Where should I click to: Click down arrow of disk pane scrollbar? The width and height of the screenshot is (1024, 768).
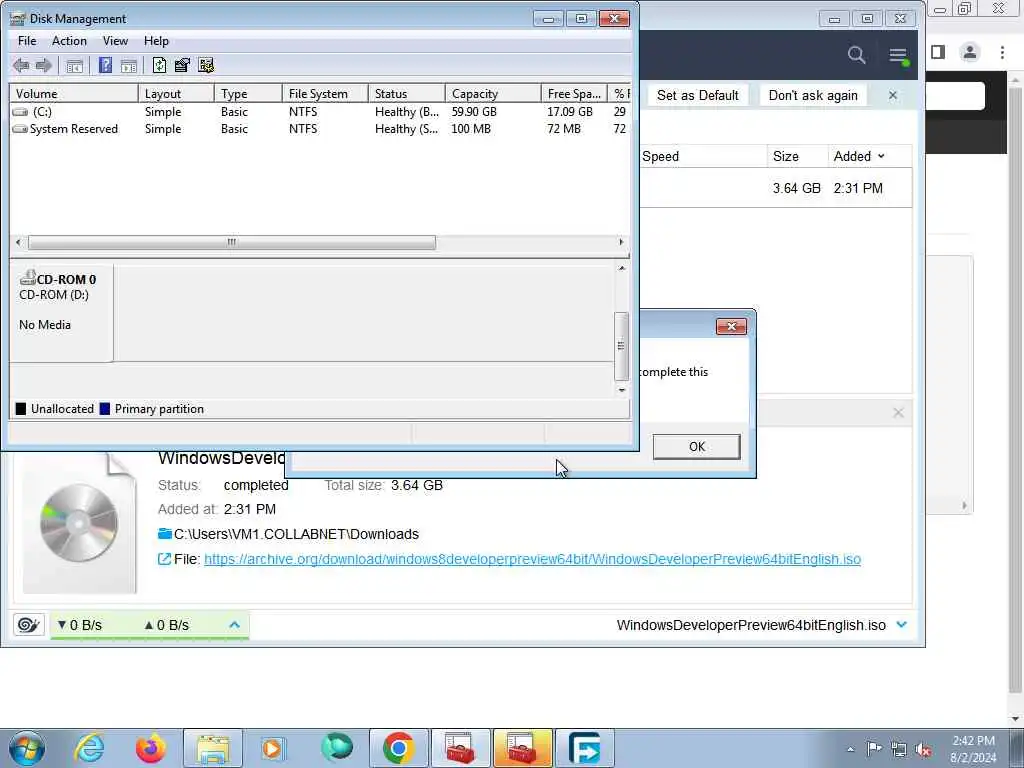[x=622, y=390]
